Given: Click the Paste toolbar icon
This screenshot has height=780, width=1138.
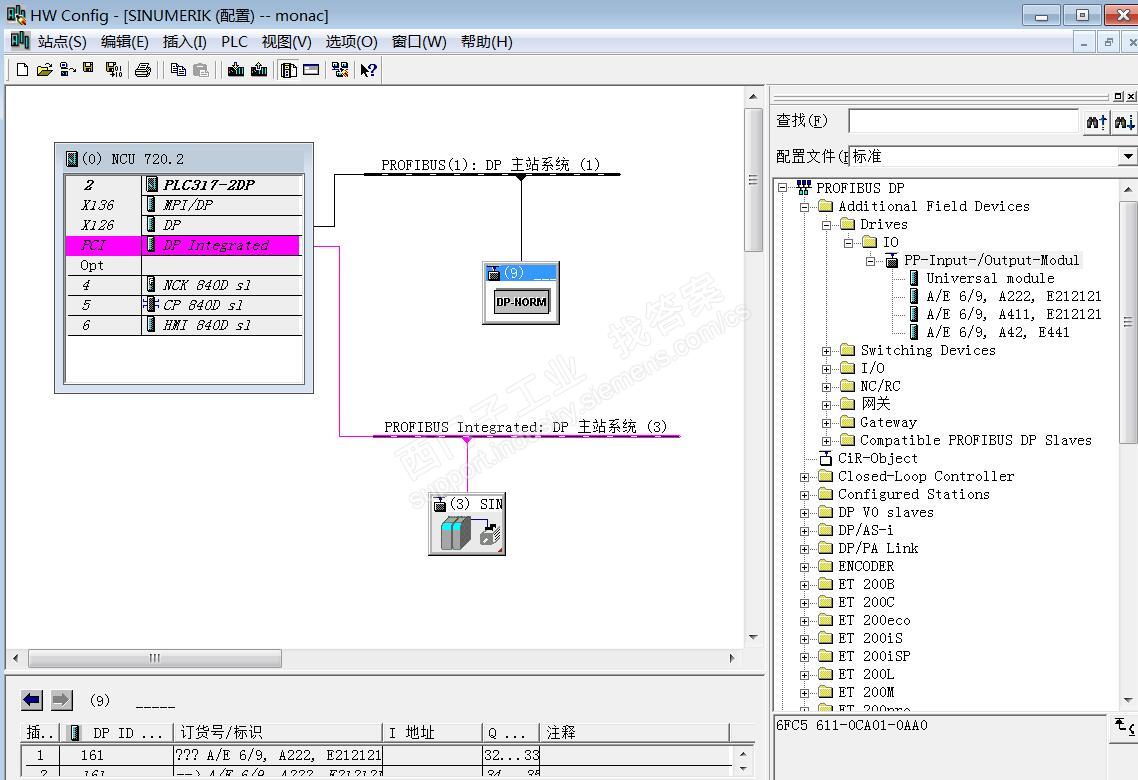Looking at the screenshot, I should (x=201, y=70).
